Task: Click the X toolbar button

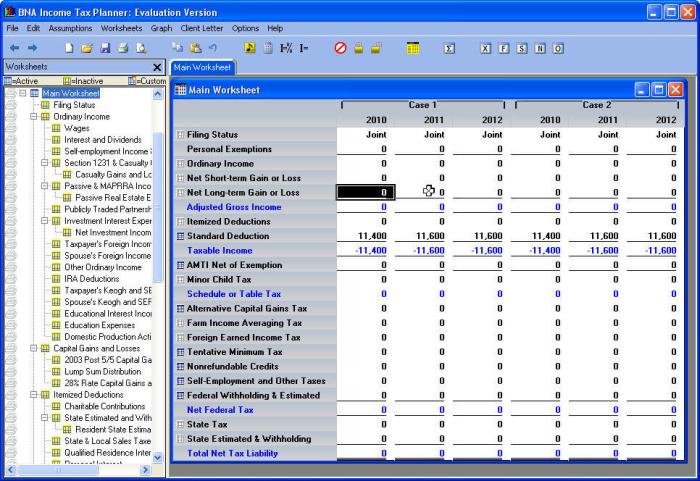Action: (x=485, y=48)
